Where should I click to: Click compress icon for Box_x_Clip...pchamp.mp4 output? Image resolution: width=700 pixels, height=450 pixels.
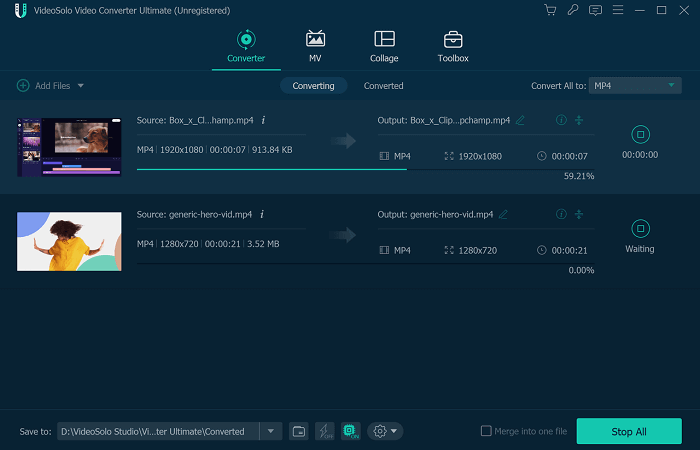tap(579, 120)
